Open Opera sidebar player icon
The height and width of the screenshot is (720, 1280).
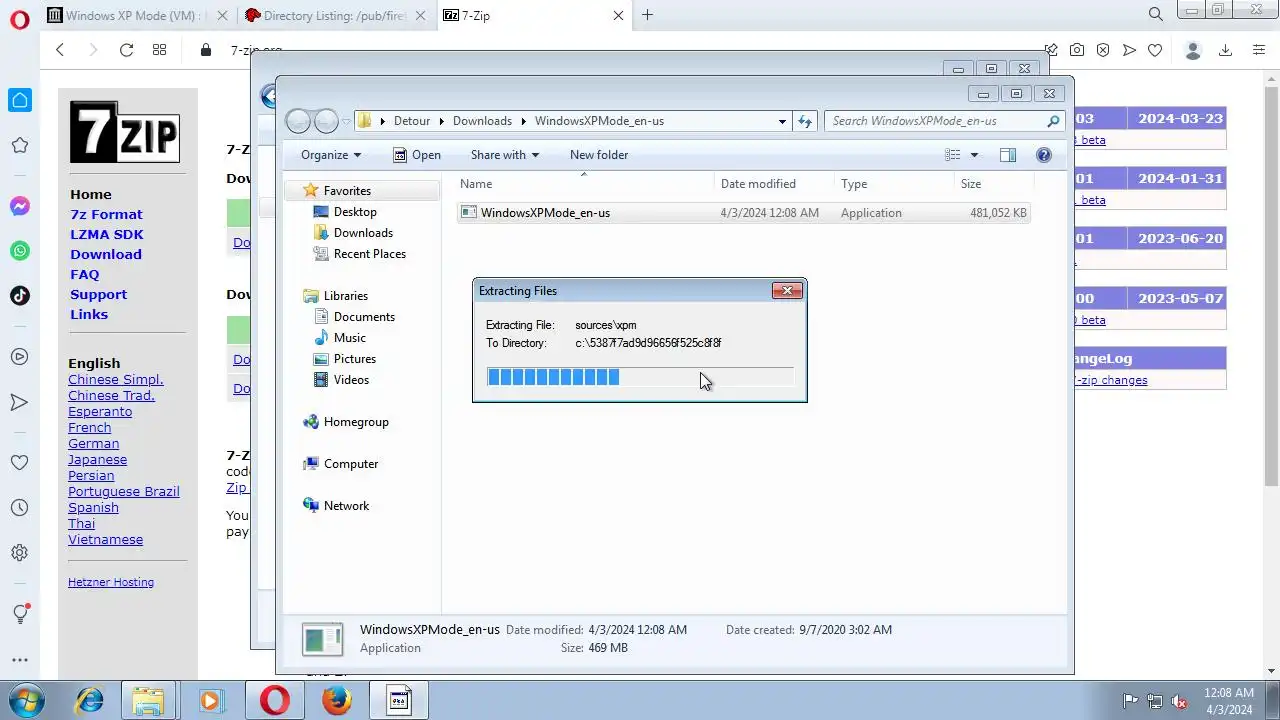(19, 357)
